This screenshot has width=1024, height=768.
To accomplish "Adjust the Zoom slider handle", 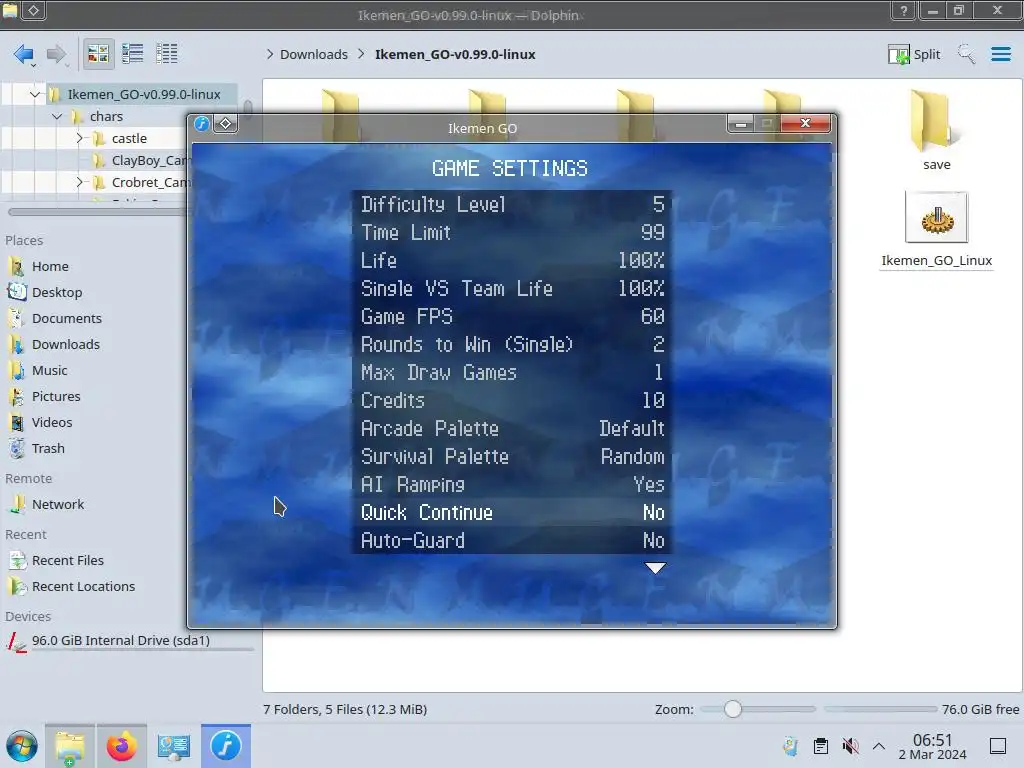I will (733, 709).
